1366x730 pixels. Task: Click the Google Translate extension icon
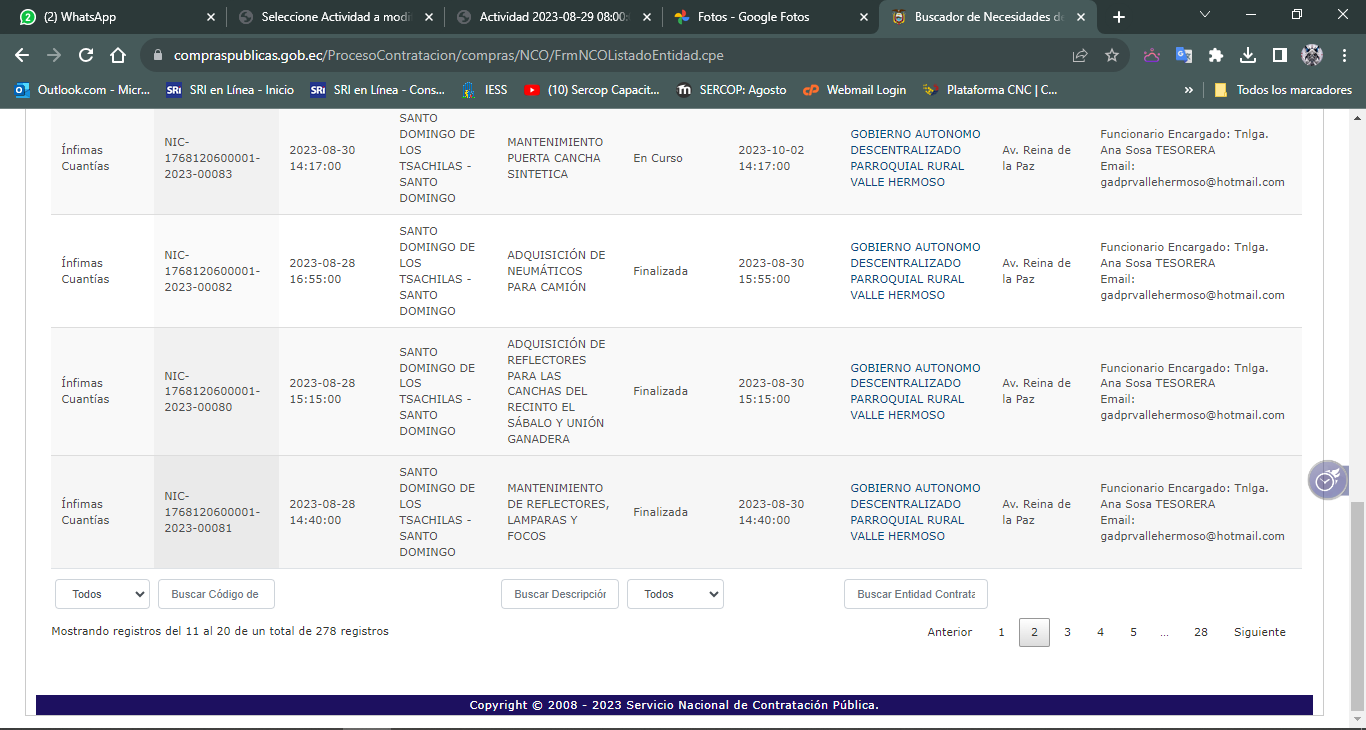click(1183, 55)
